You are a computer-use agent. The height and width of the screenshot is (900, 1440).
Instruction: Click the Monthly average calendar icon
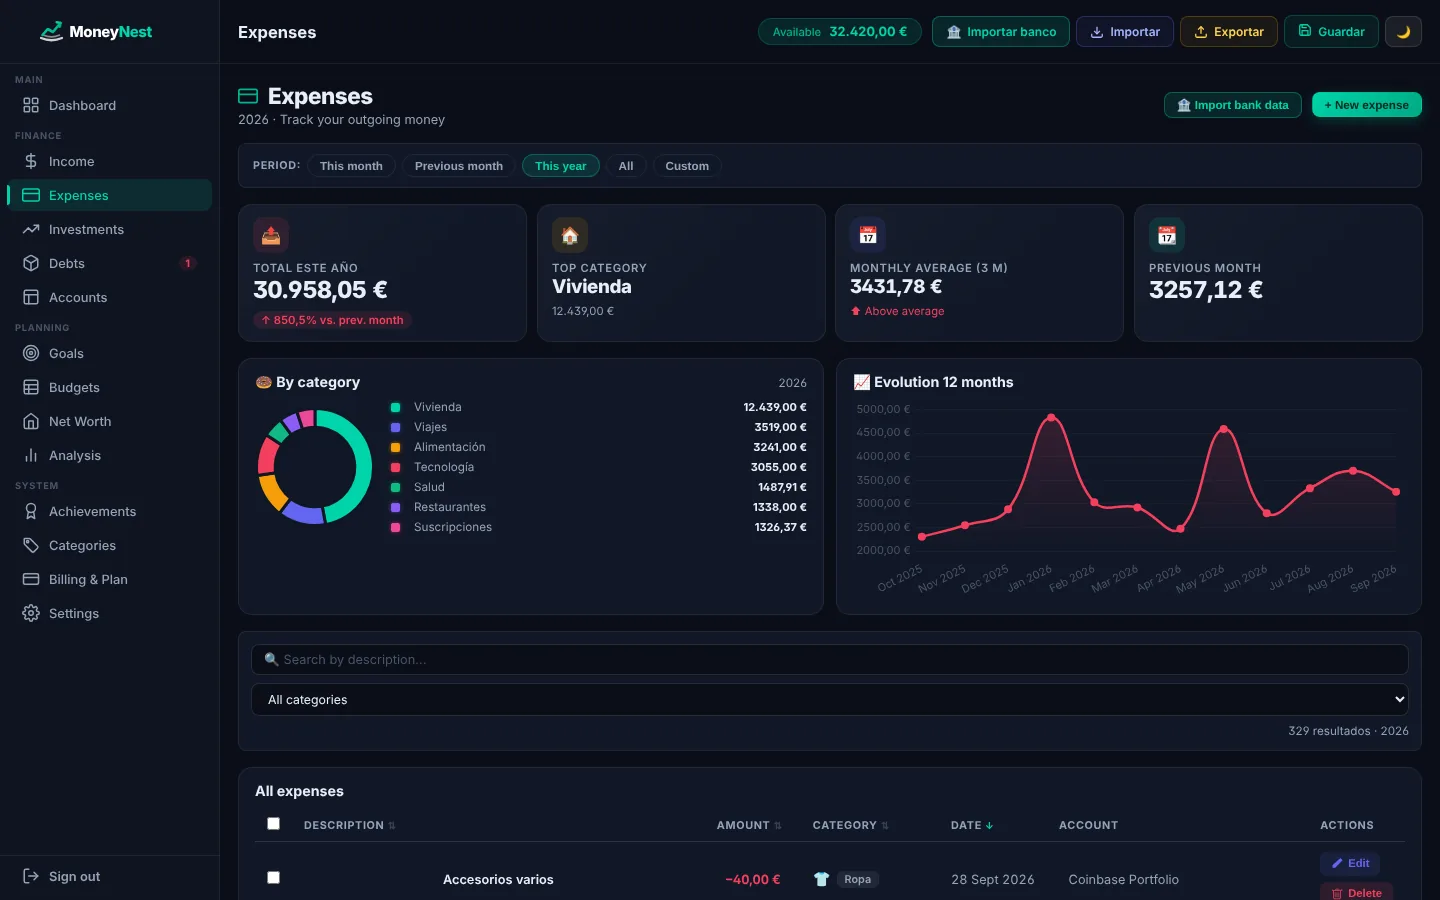click(868, 235)
